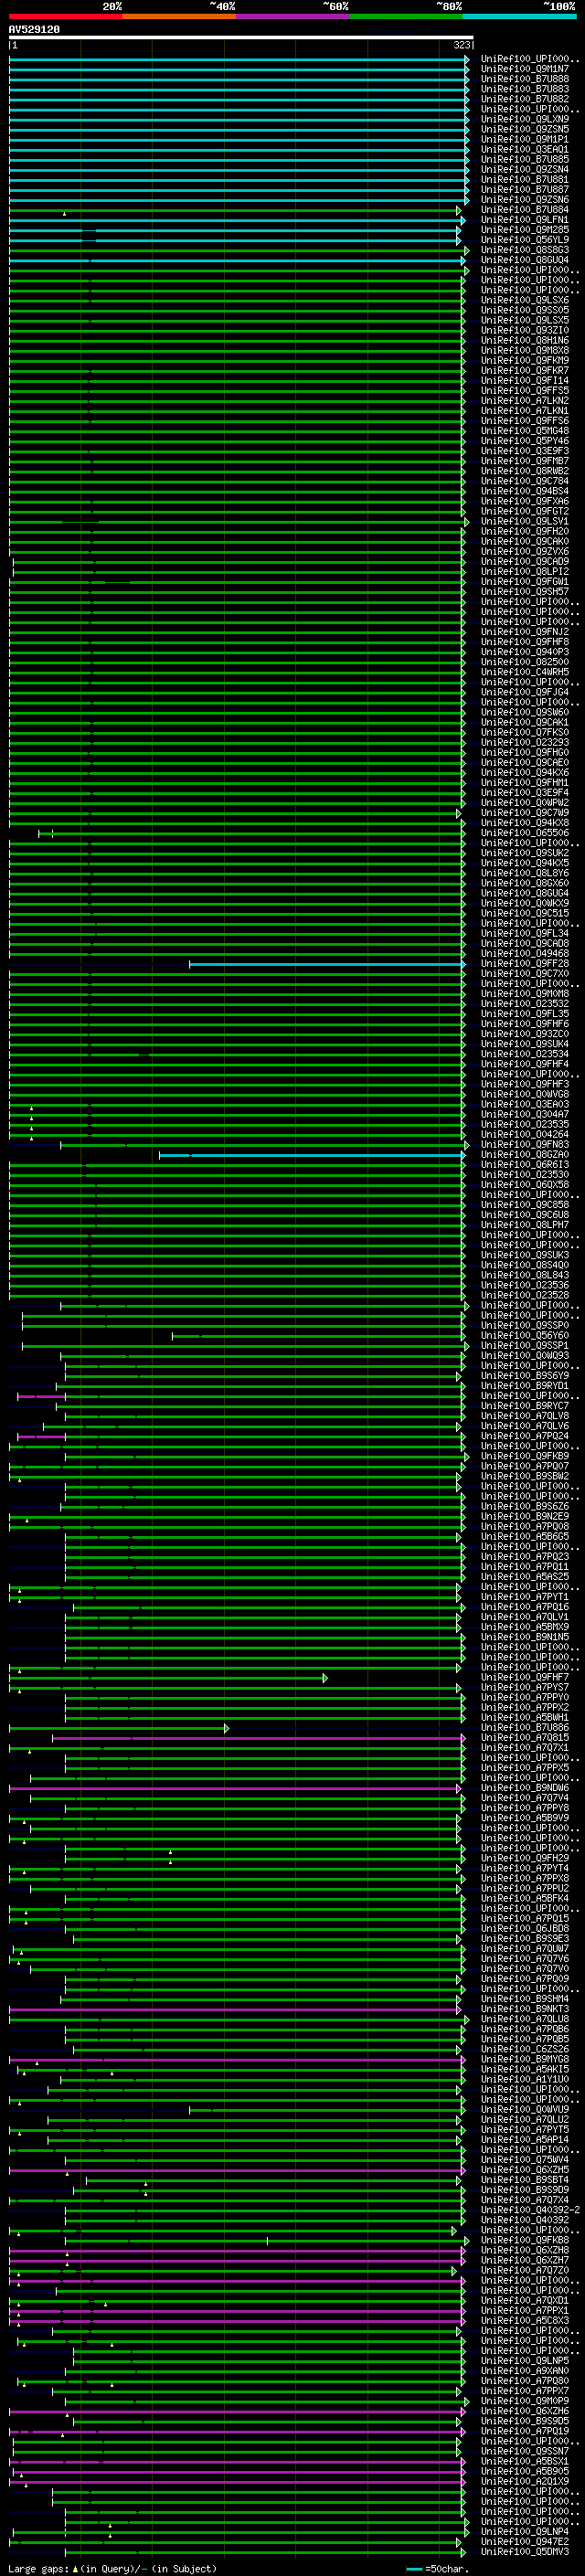
Task: Choose hit UniRef100_Q9LFN1
Action: (525, 220)
